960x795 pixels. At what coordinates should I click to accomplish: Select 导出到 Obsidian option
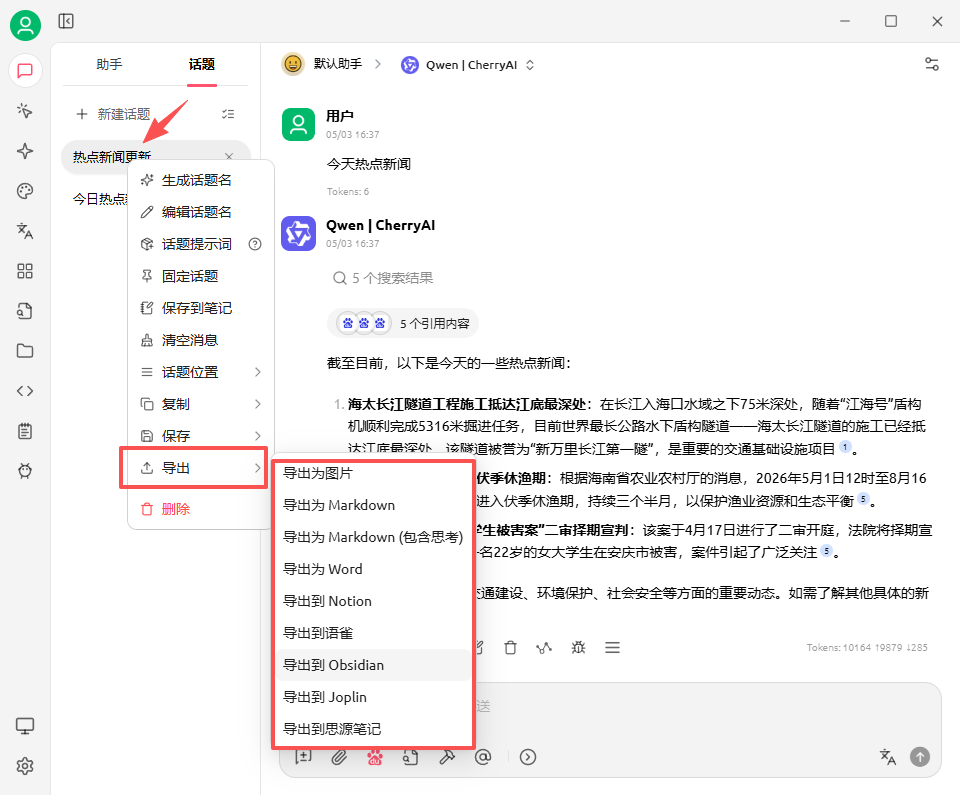373,665
